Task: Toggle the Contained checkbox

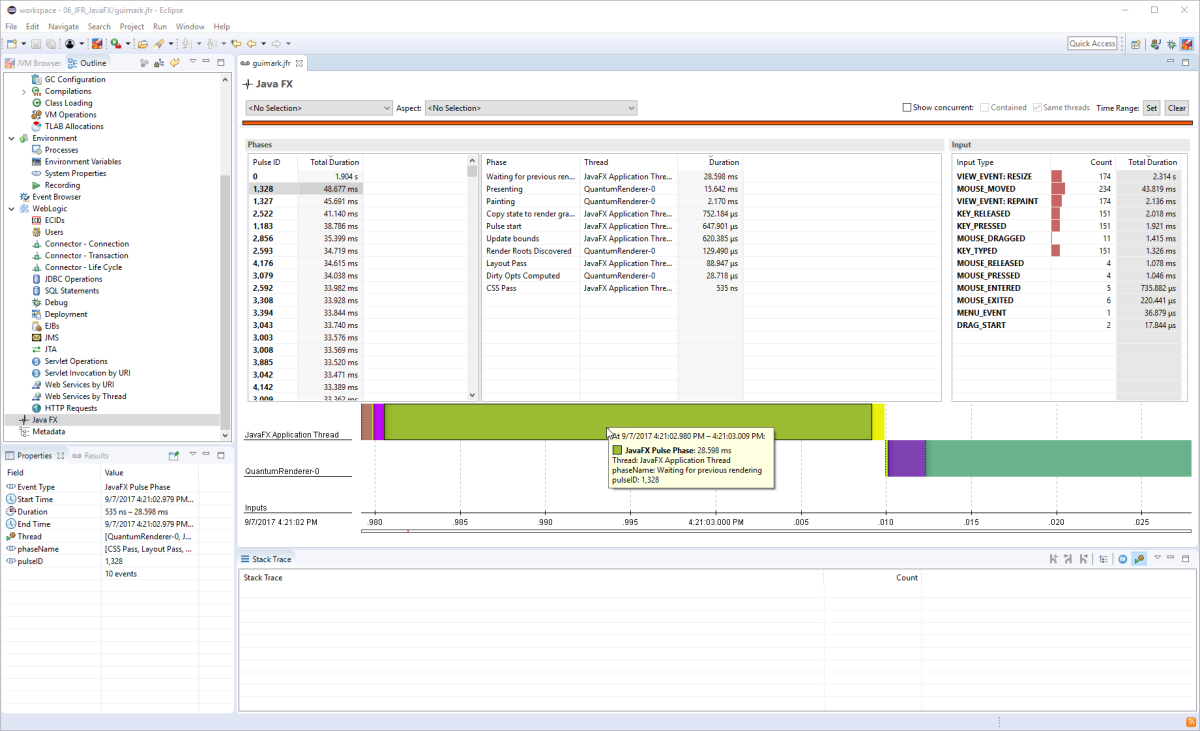Action: click(985, 108)
